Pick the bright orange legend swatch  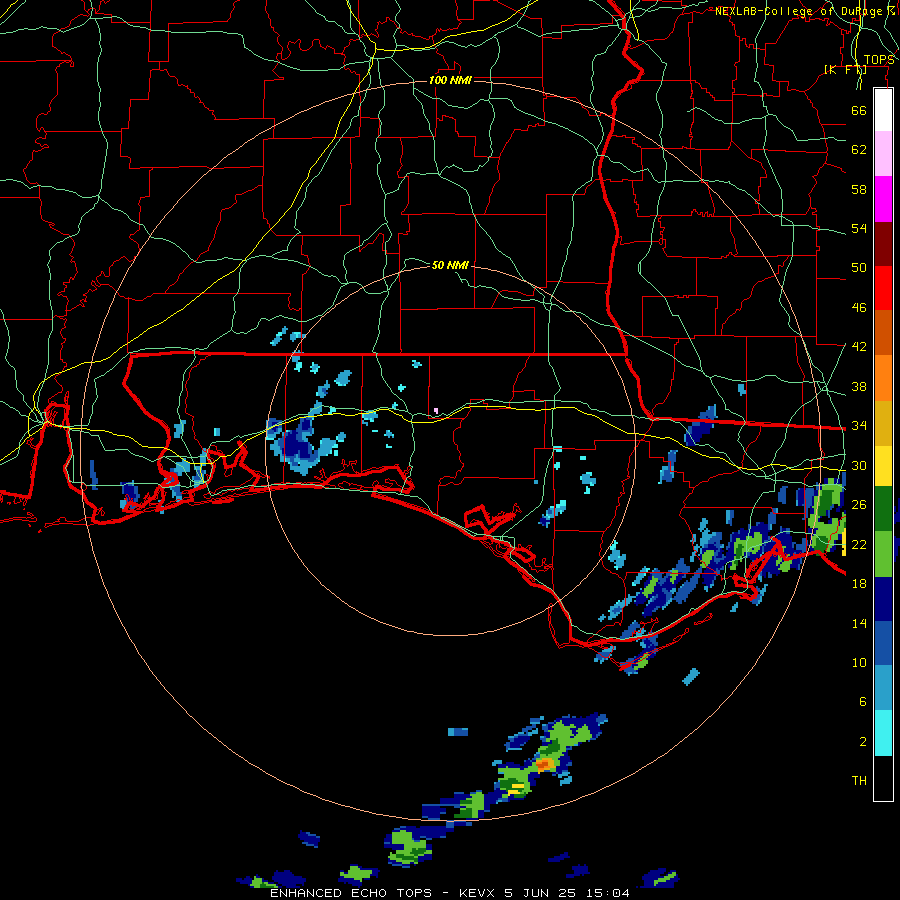pos(883,377)
